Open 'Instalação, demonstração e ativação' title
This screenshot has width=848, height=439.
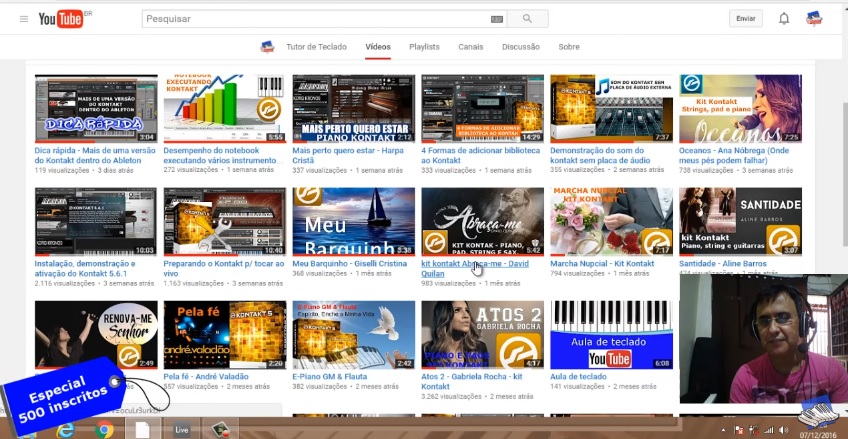click(85, 269)
